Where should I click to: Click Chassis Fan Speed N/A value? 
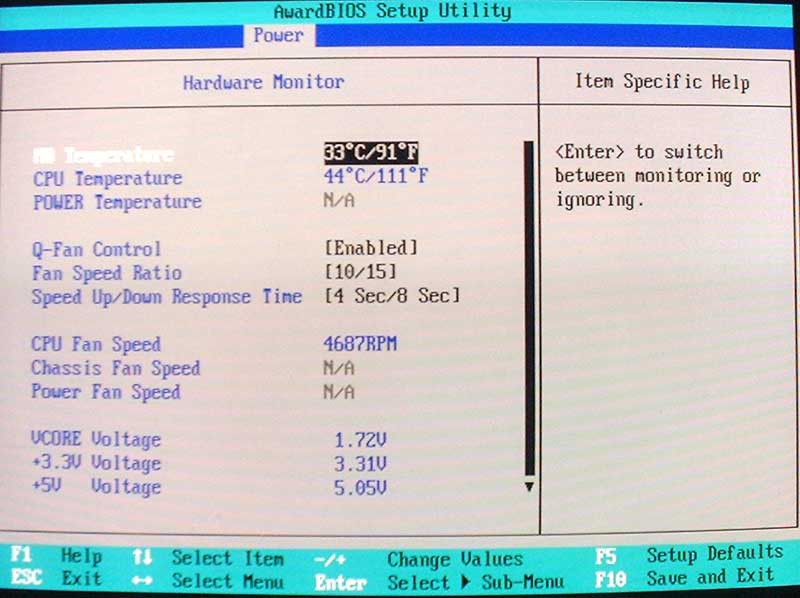pyautogui.click(x=339, y=368)
